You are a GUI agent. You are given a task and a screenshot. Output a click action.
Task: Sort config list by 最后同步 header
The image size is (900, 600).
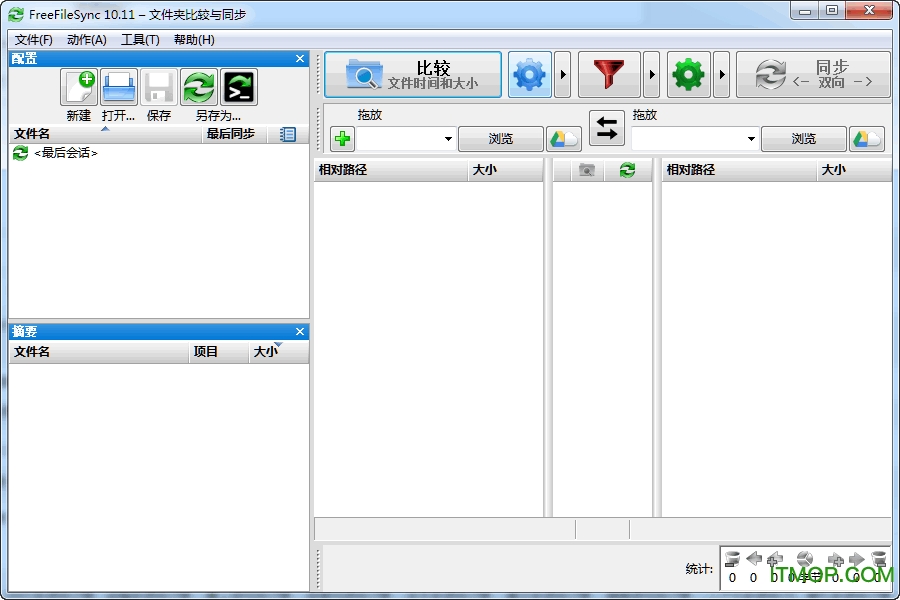point(235,134)
